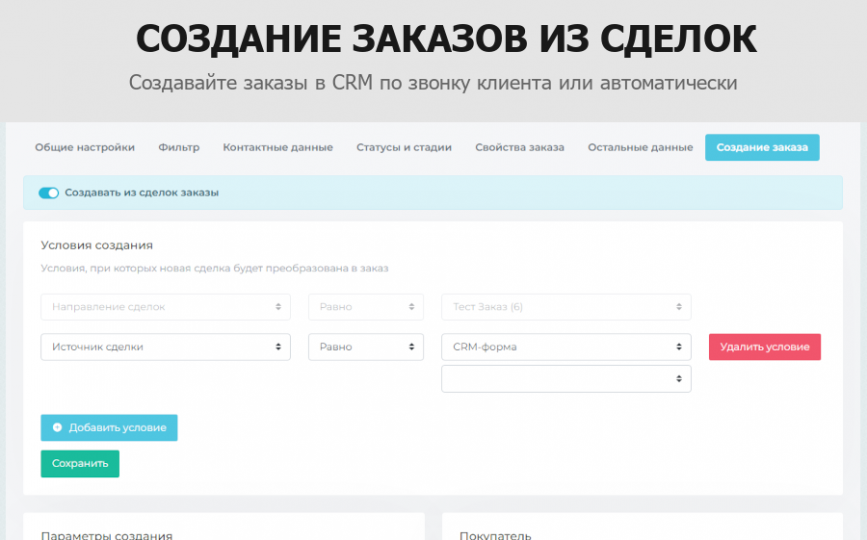Expand the Тест Заказ (6) dropdown
867x540 pixels.
click(x=566, y=307)
